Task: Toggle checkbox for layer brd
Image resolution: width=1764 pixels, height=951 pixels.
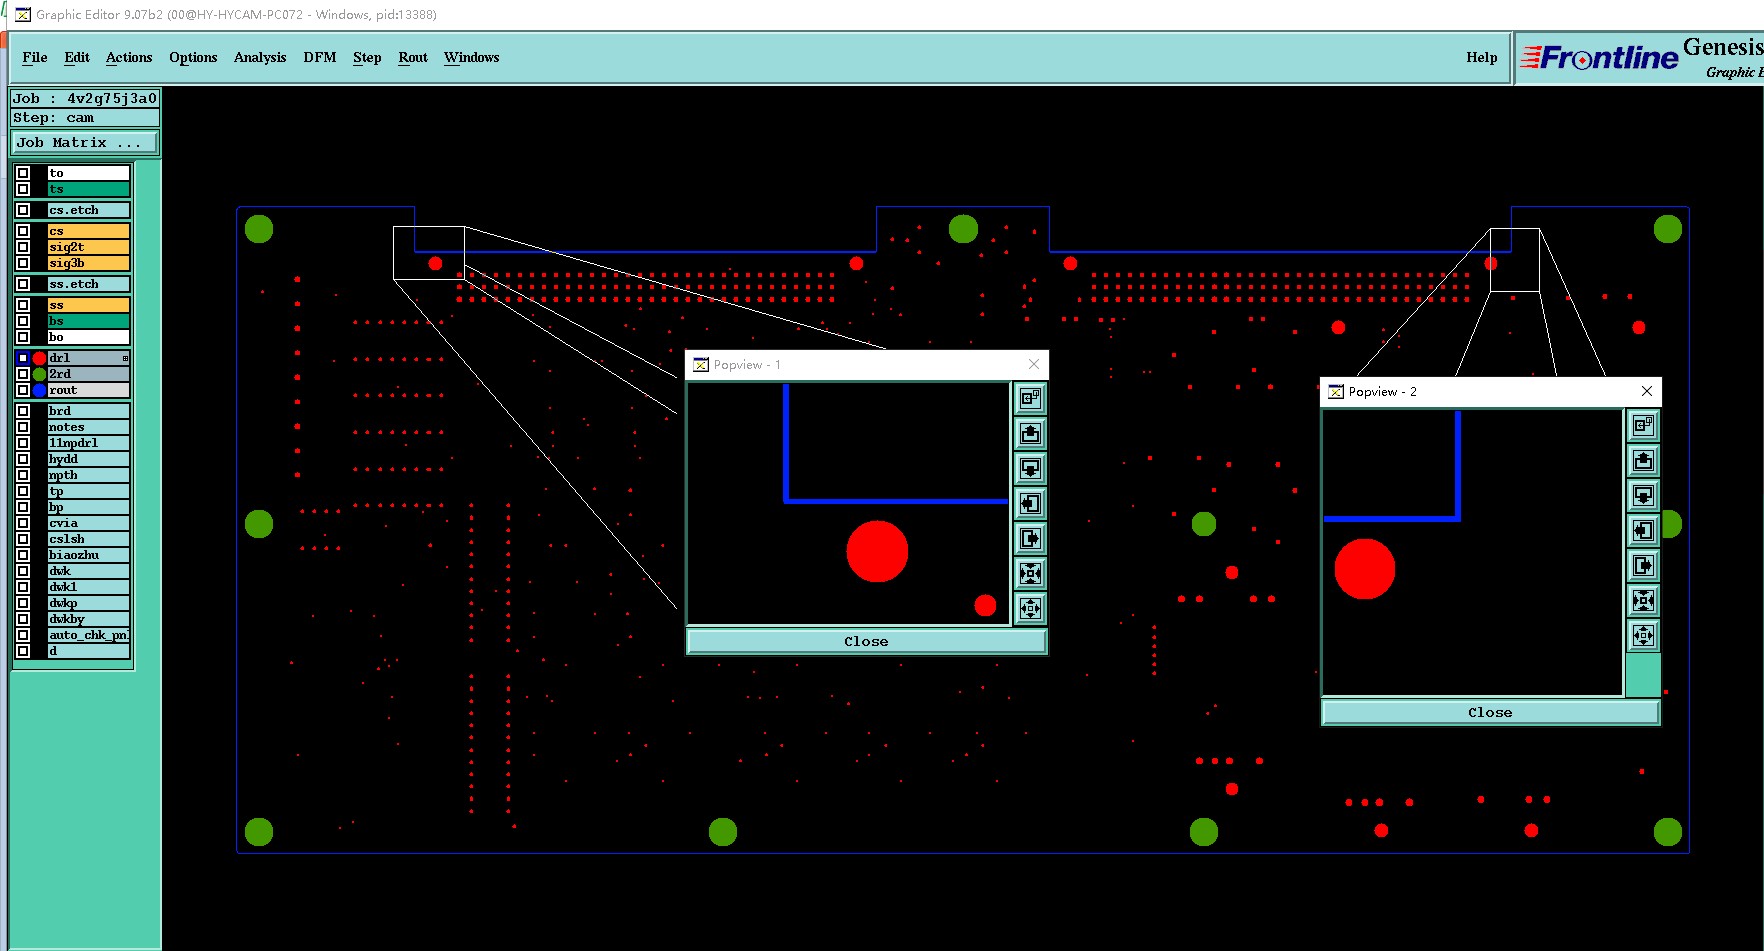Action: 23,411
